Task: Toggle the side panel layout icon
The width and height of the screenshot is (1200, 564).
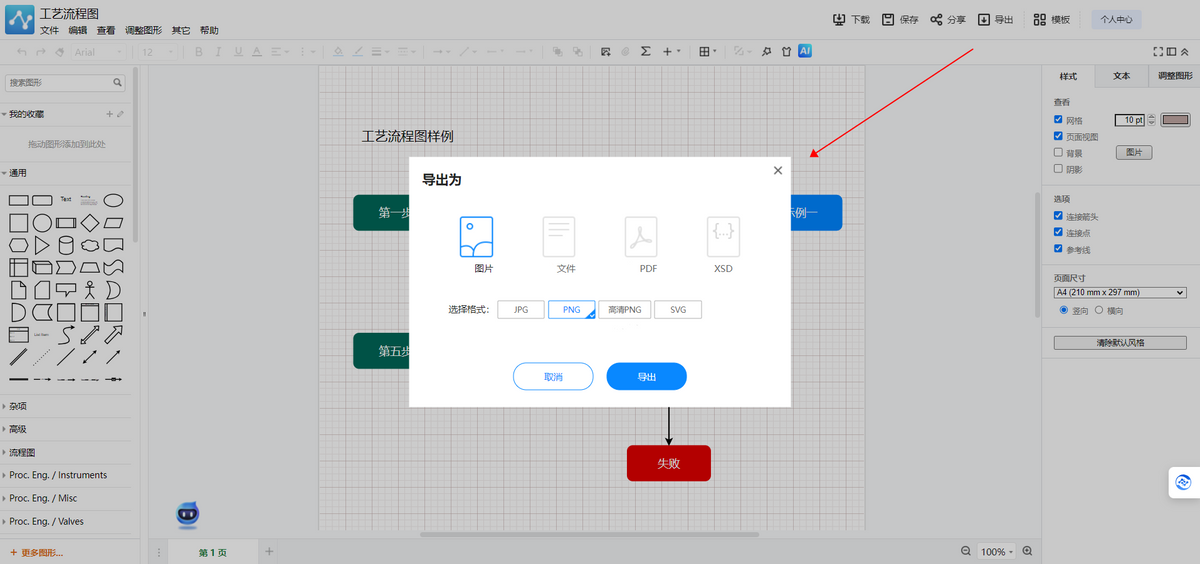Action: [x=1171, y=51]
